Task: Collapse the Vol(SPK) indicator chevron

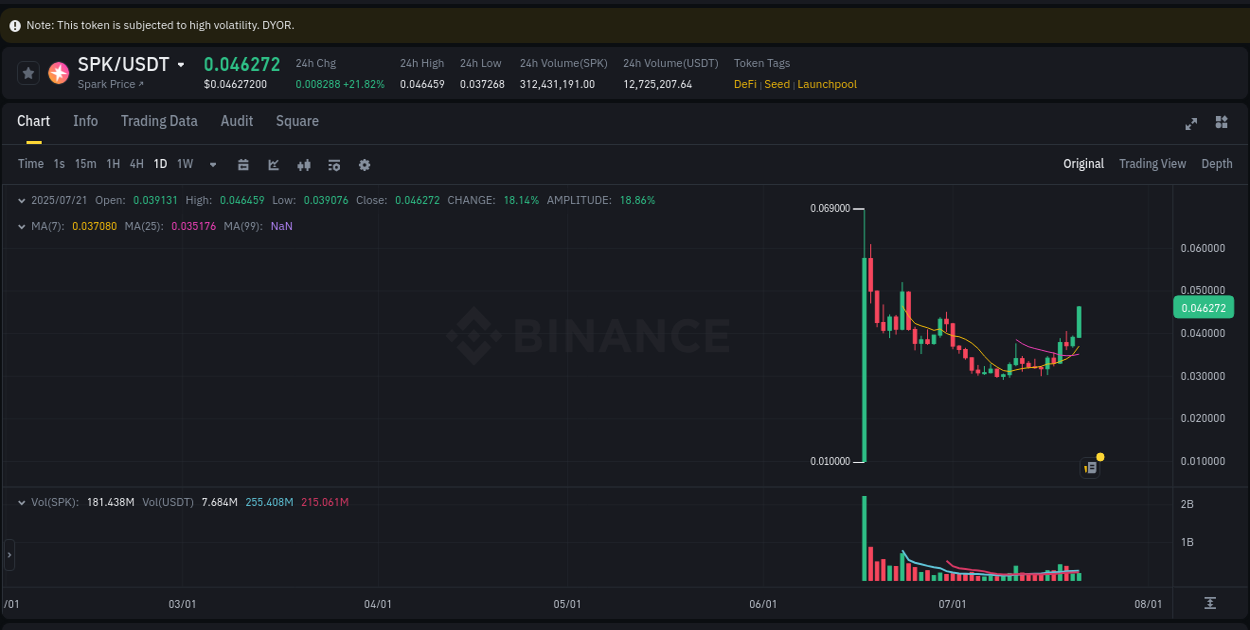Action: (22, 502)
